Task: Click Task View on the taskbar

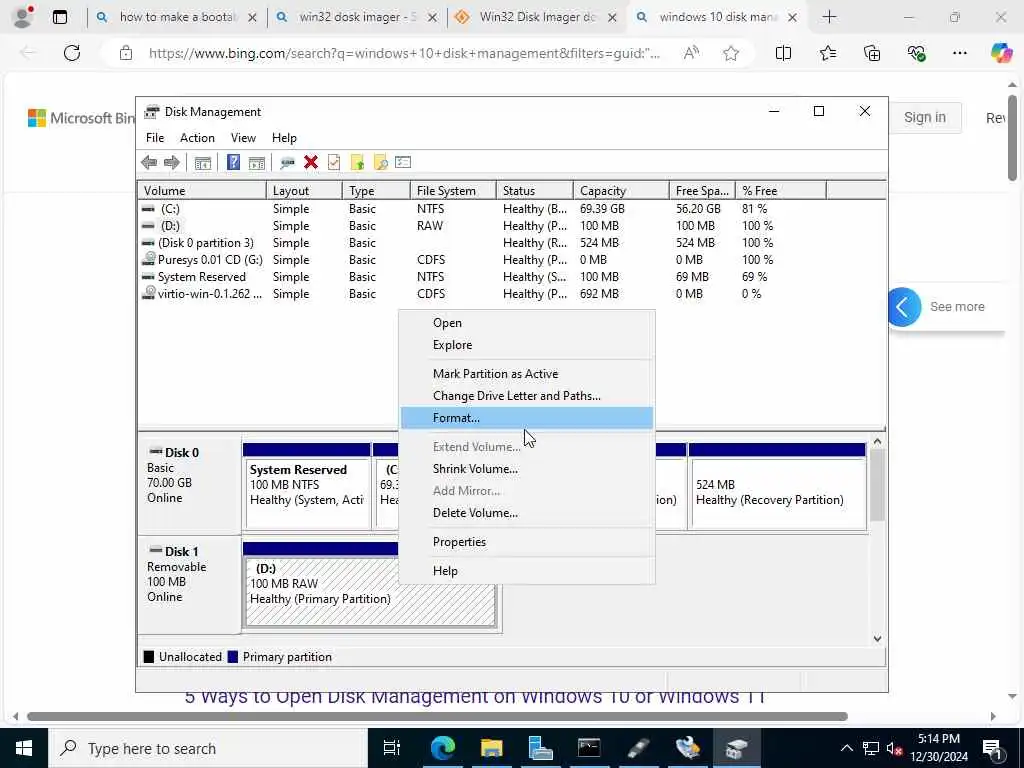Action: [x=392, y=748]
